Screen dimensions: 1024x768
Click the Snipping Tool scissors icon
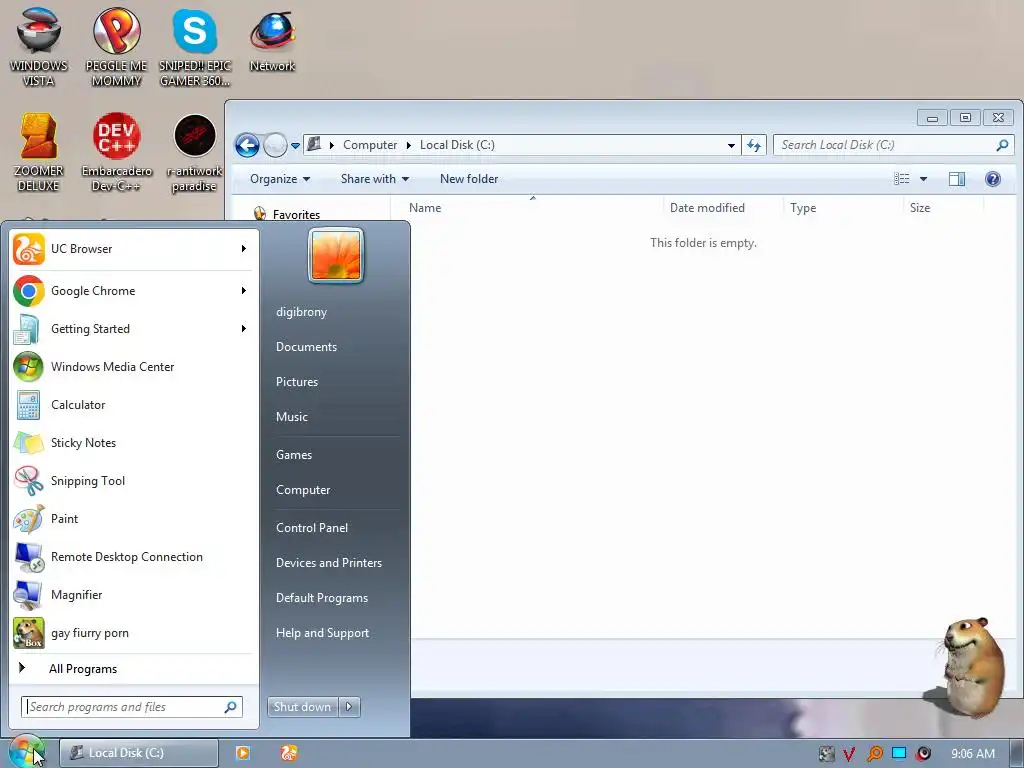pos(29,481)
